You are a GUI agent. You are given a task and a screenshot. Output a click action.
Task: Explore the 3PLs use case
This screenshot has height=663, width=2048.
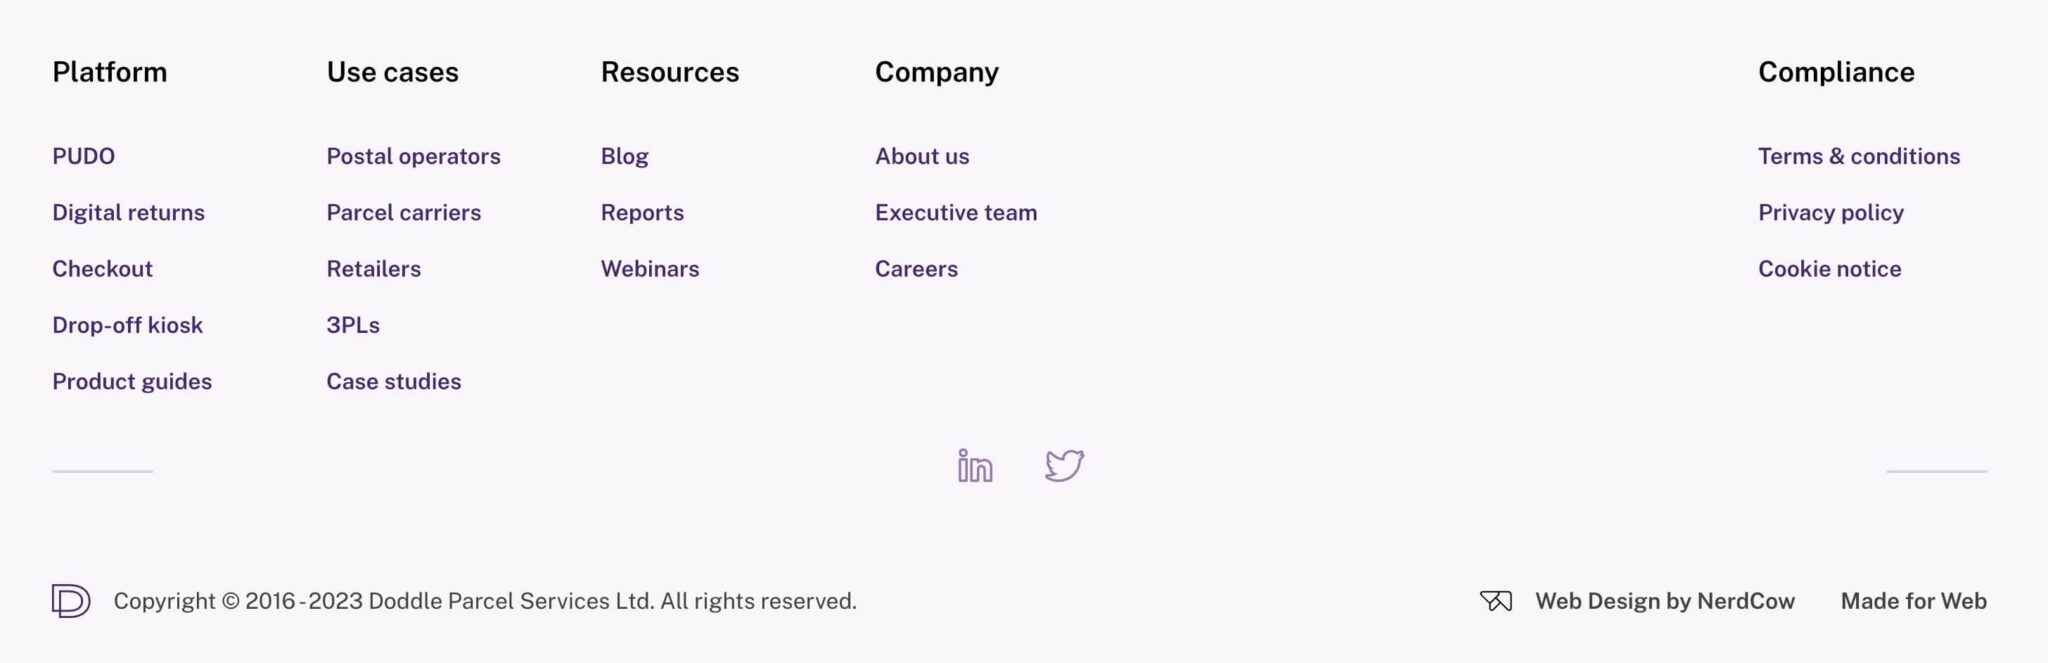pos(352,324)
